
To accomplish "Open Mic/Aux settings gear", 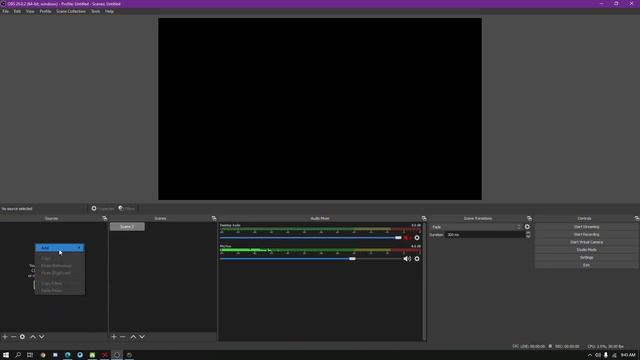I will pos(417,259).
